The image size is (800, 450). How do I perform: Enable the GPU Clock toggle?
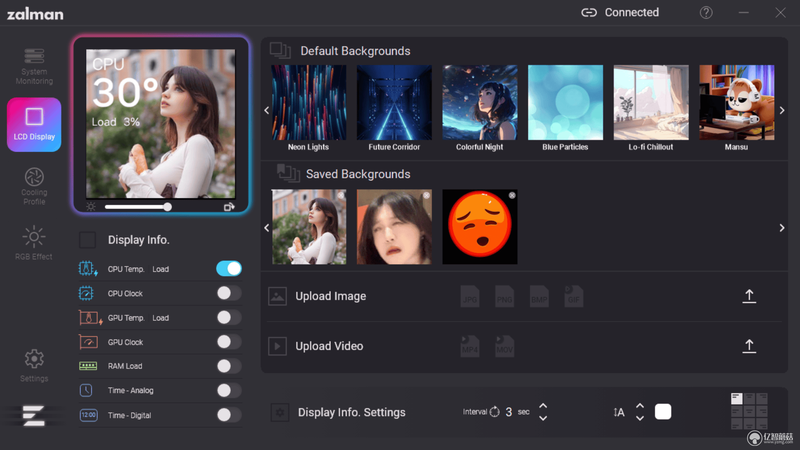click(x=229, y=342)
